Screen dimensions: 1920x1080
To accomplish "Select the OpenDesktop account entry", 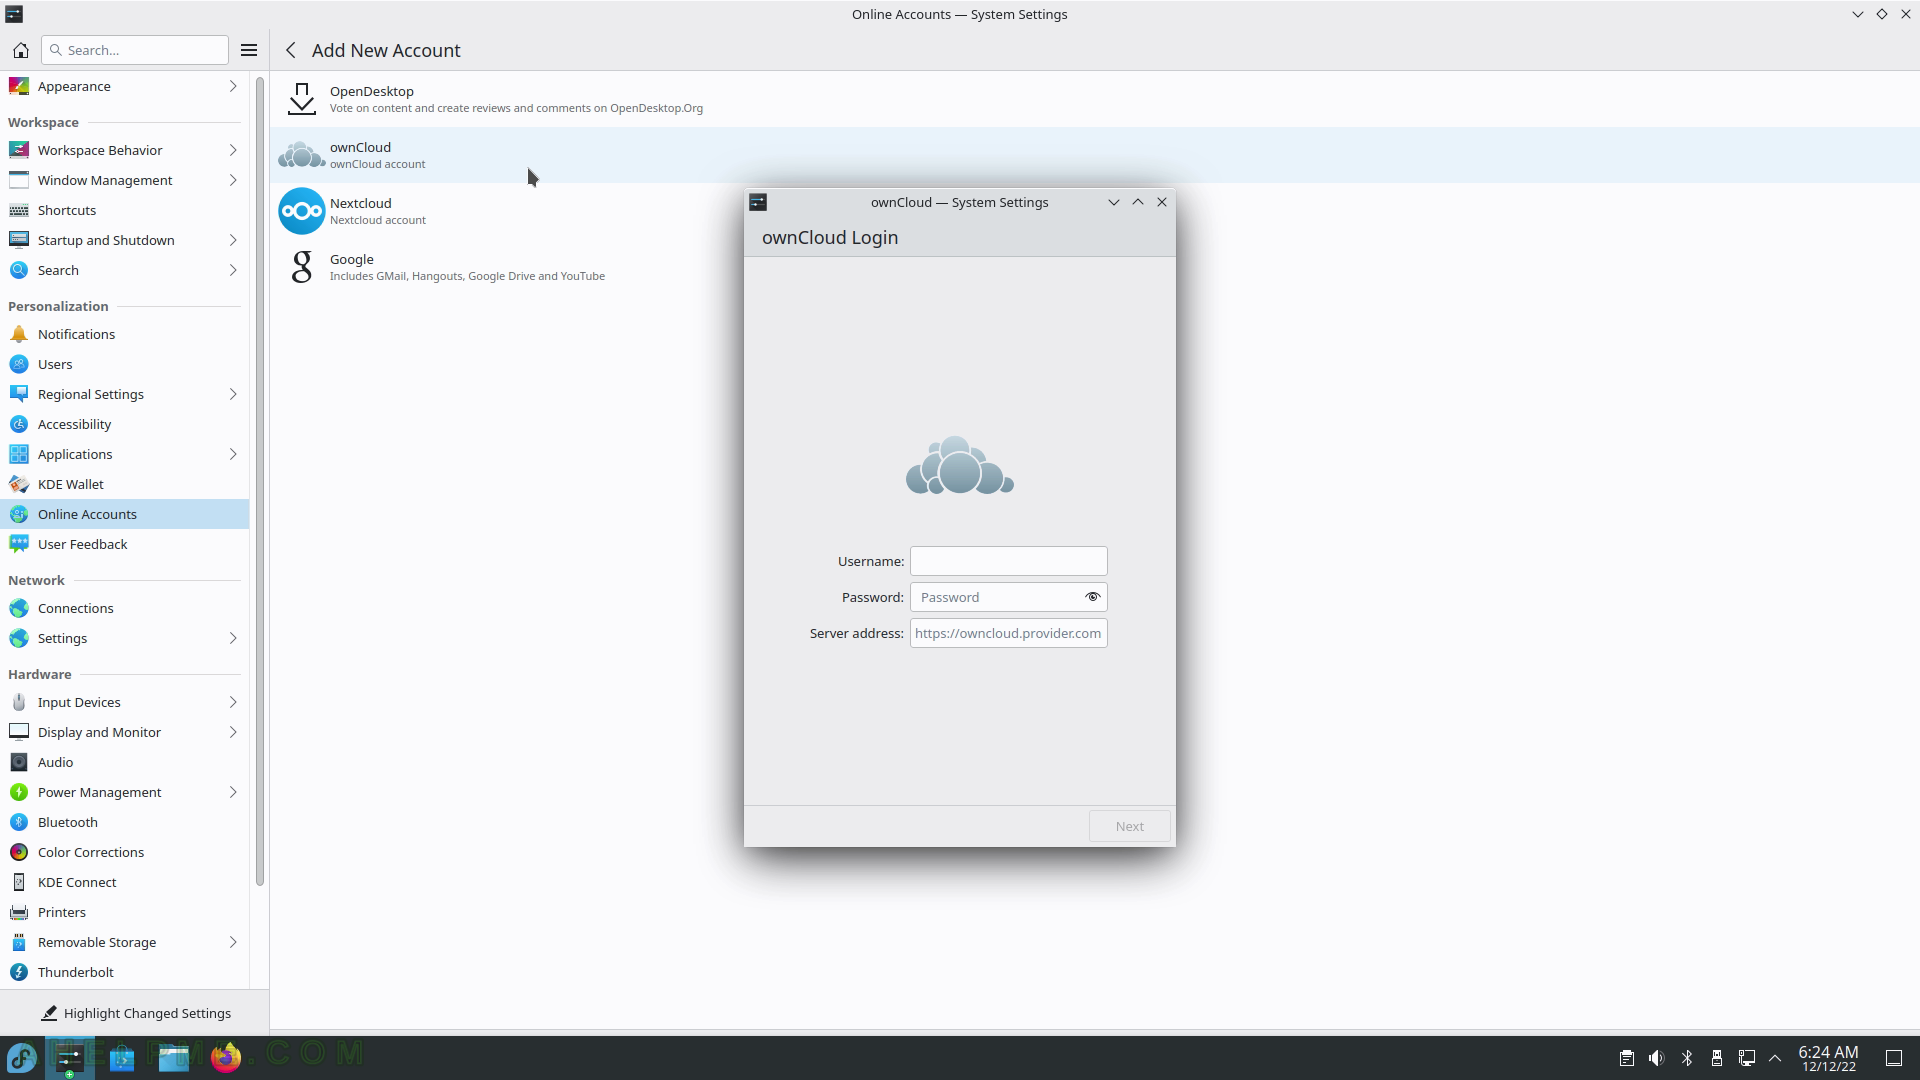I will [1095, 99].
